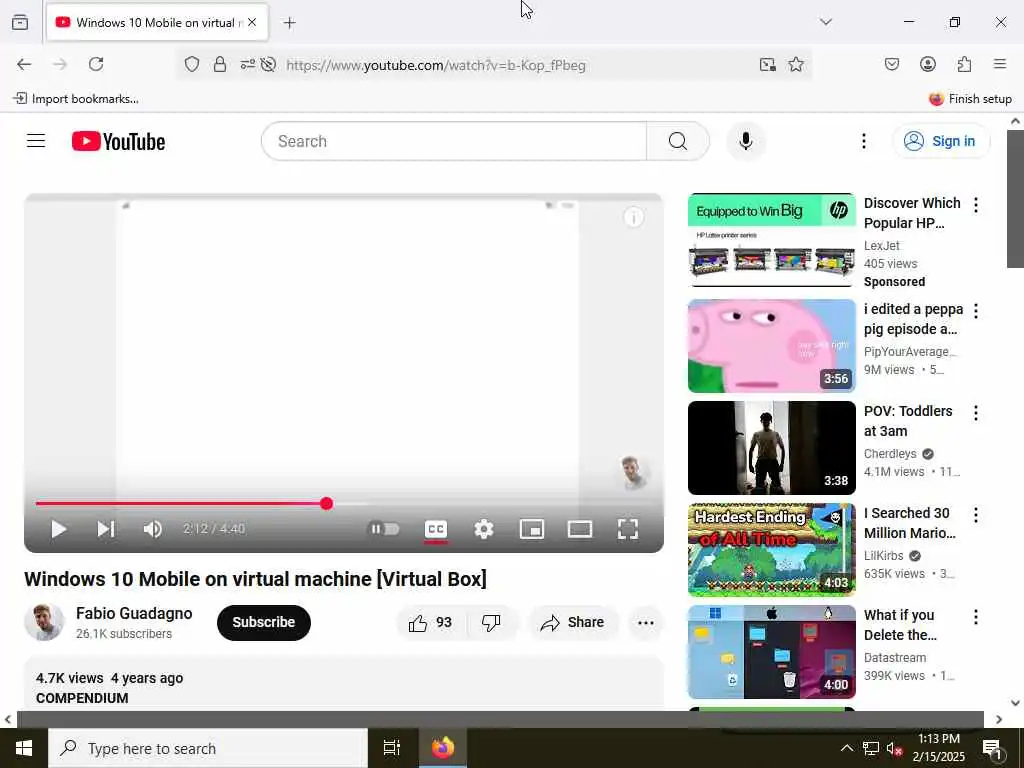
Task: Click the Share button
Action: point(573,623)
